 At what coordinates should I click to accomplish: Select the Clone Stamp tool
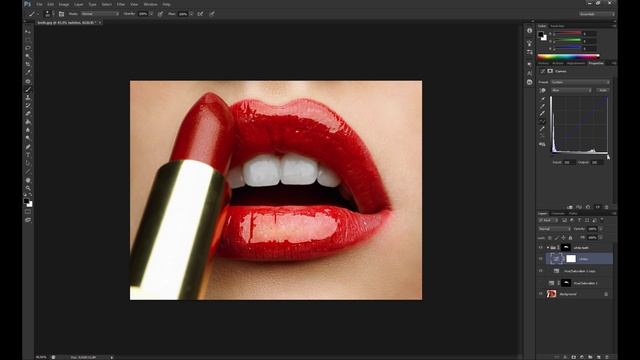pos(28,98)
